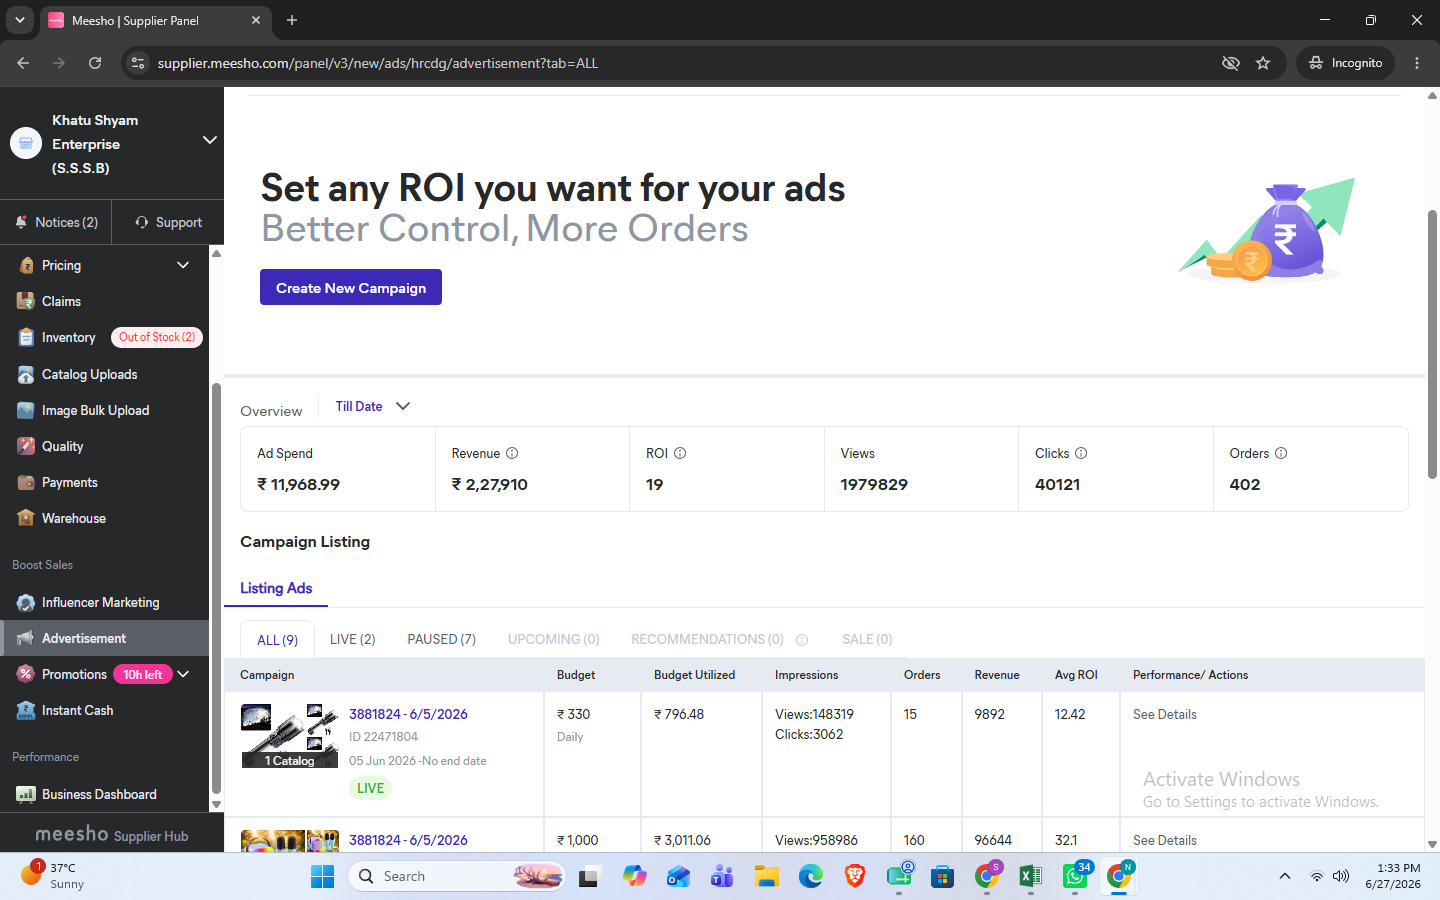Show ROI info tooltip icon
This screenshot has width=1440, height=900.
click(x=680, y=453)
